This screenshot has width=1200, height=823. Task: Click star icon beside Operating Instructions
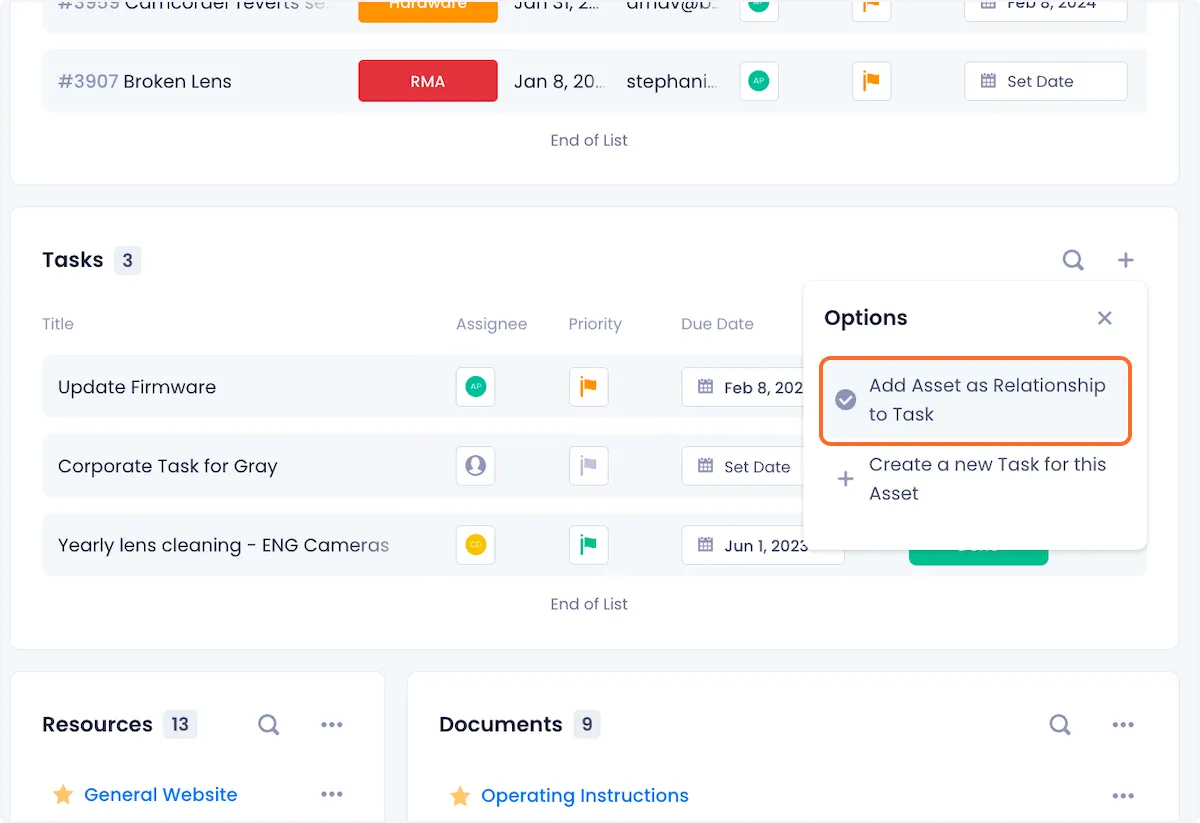pyautogui.click(x=460, y=796)
